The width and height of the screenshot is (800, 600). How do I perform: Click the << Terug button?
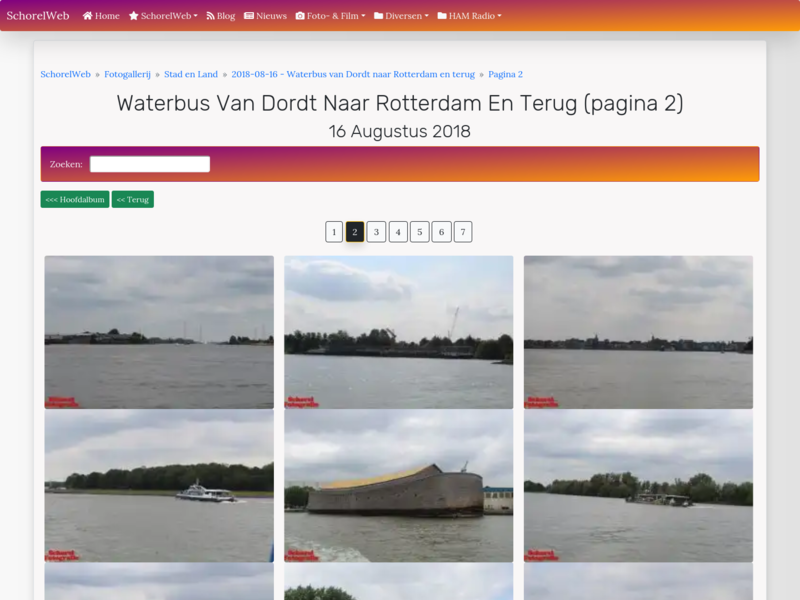[x=133, y=199]
